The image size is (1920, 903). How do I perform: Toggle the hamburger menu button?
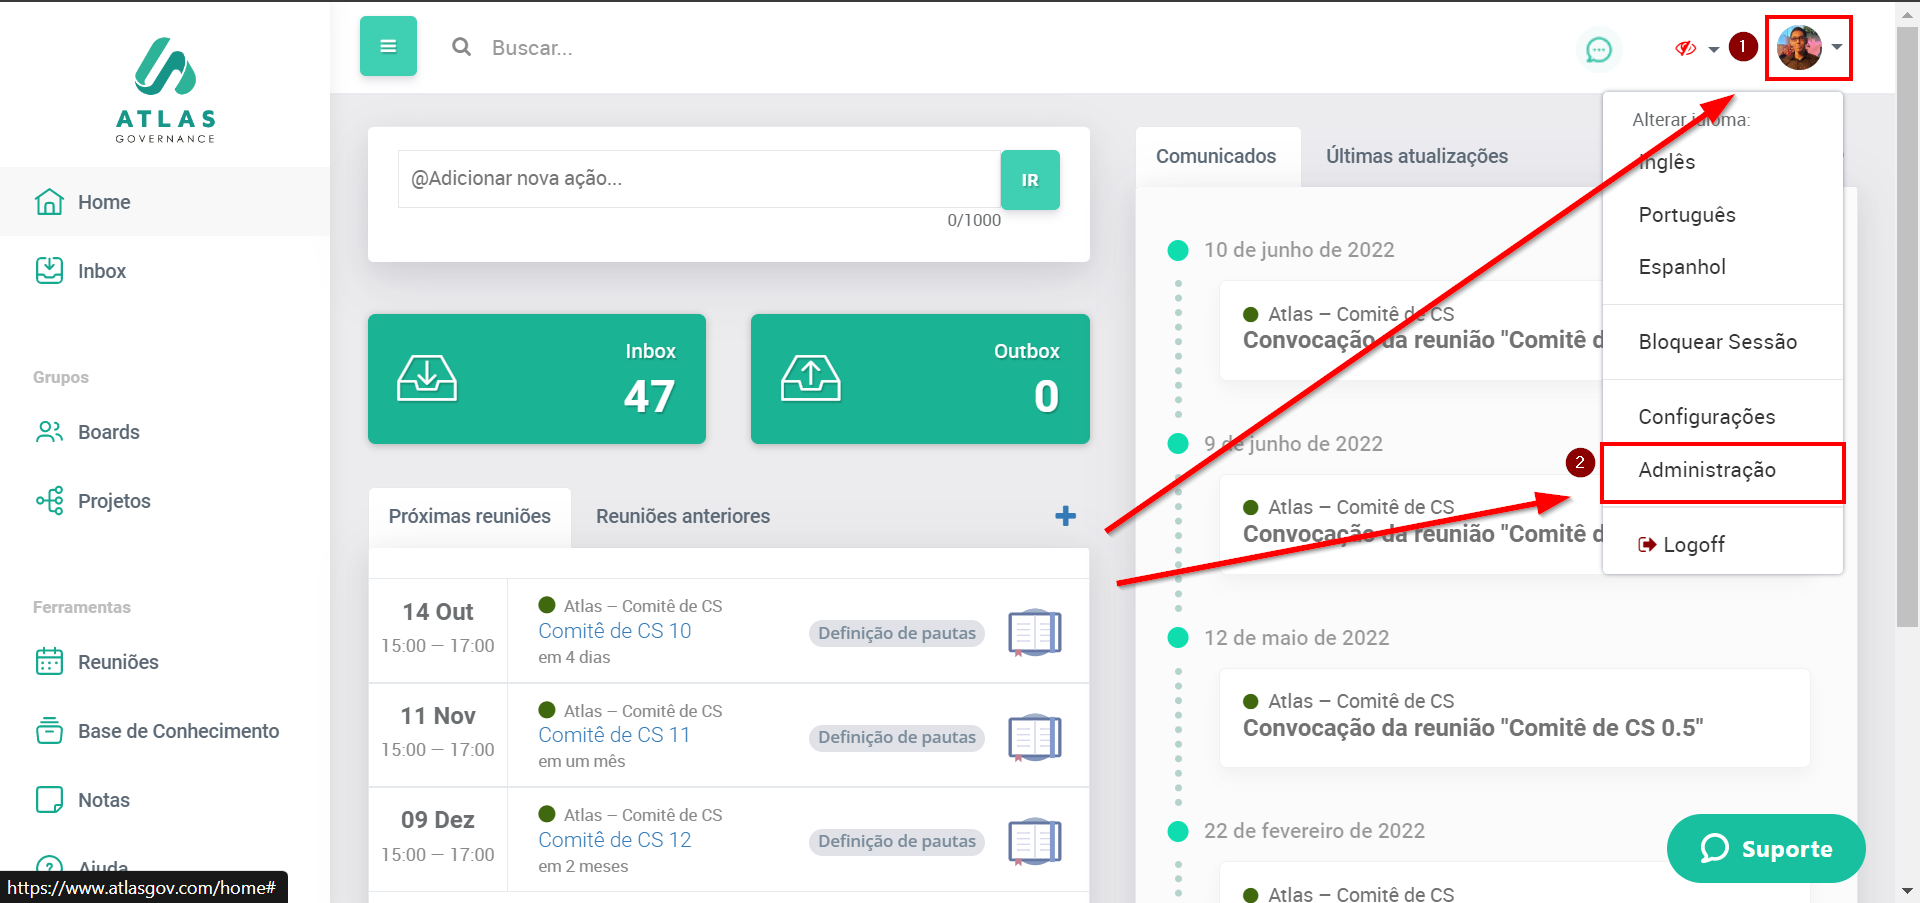388,46
